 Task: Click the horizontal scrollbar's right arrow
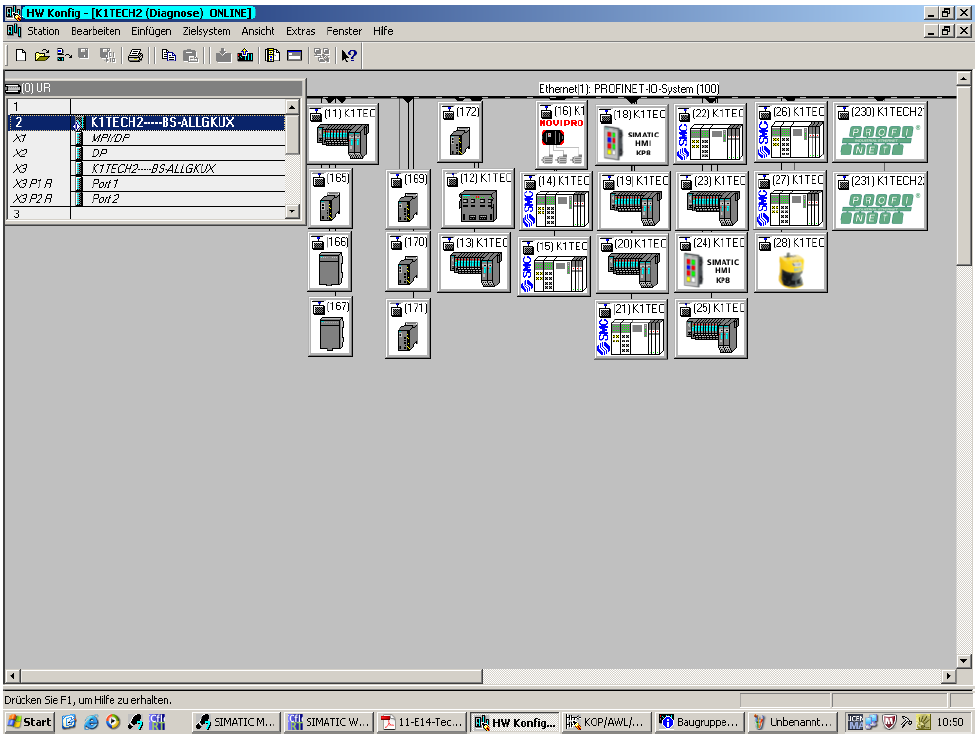coord(949,675)
